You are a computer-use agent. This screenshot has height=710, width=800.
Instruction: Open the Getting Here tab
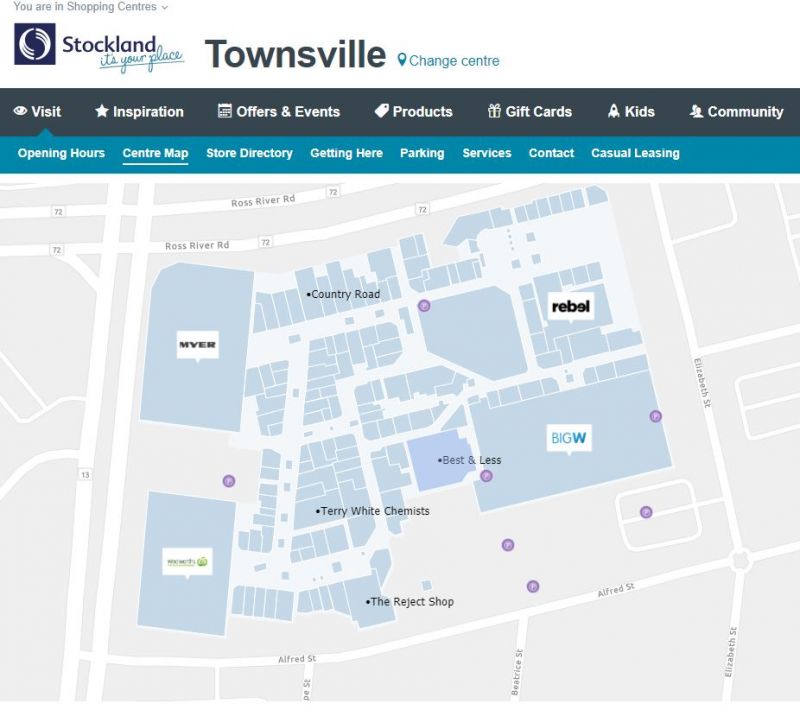click(x=346, y=153)
